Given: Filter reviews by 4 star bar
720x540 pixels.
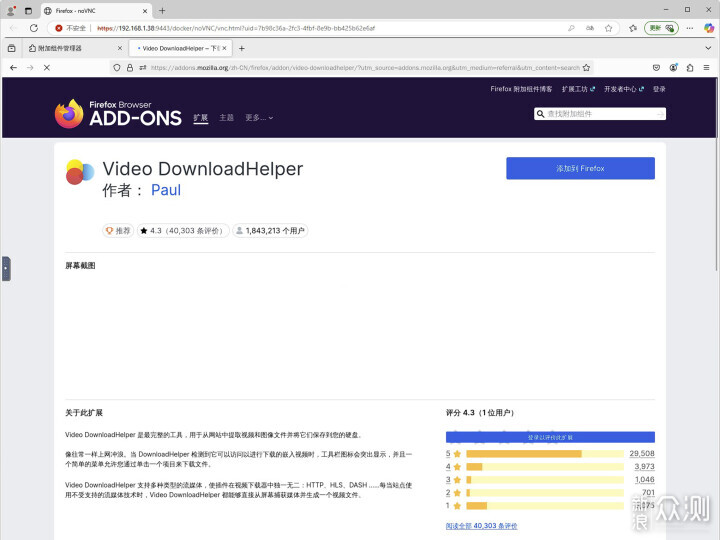Looking at the screenshot, I should tap(545, 467).
